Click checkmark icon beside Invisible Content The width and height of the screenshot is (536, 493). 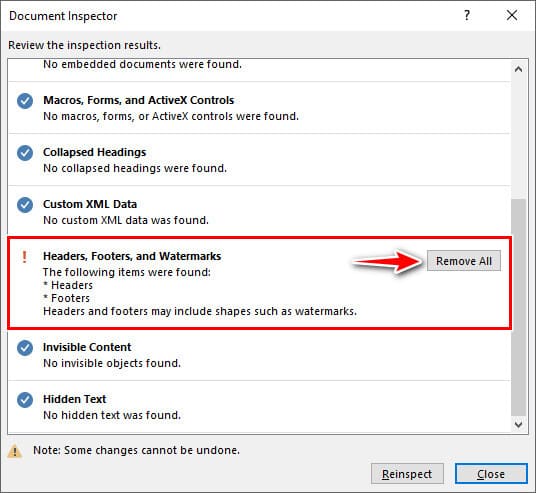pyautogui.click(x=25, y=348)
